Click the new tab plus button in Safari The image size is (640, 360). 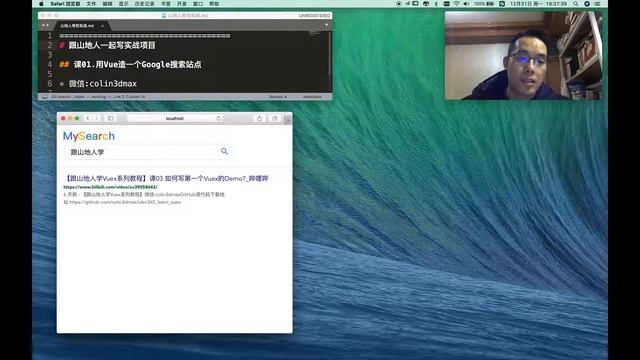click(x=288, y=120)
